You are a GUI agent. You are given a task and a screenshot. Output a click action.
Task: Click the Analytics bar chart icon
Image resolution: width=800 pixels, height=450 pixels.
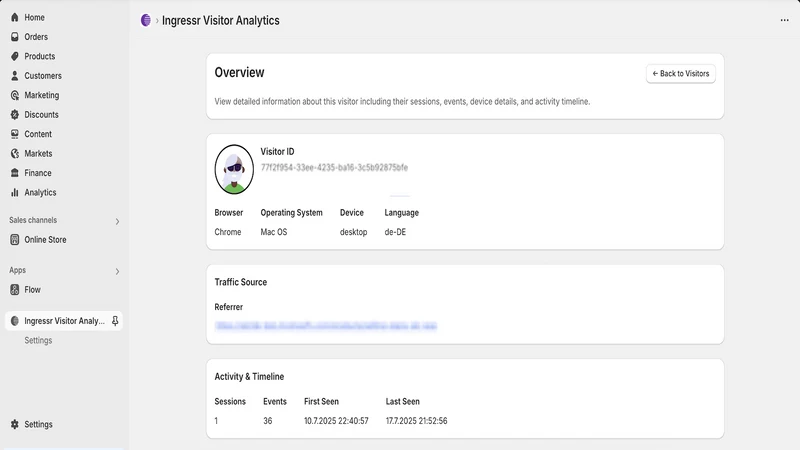(x=14, y=192)
